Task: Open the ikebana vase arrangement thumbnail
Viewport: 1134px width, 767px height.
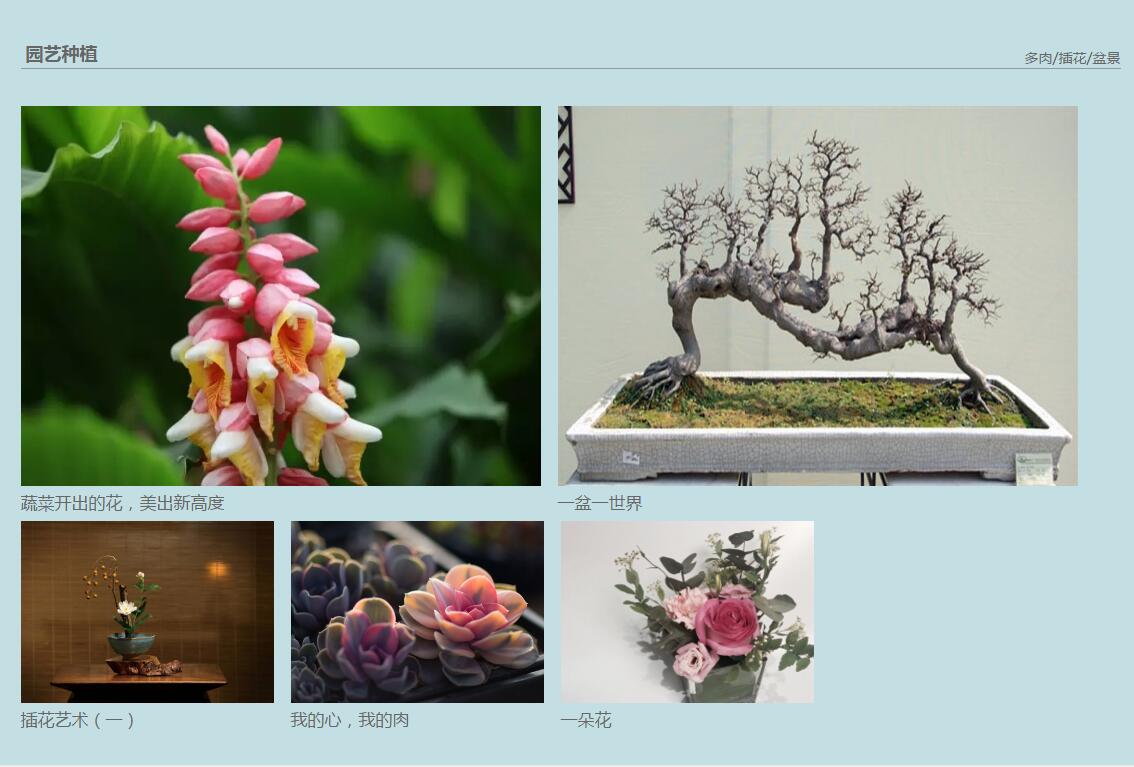Action: tap(148, 612)
